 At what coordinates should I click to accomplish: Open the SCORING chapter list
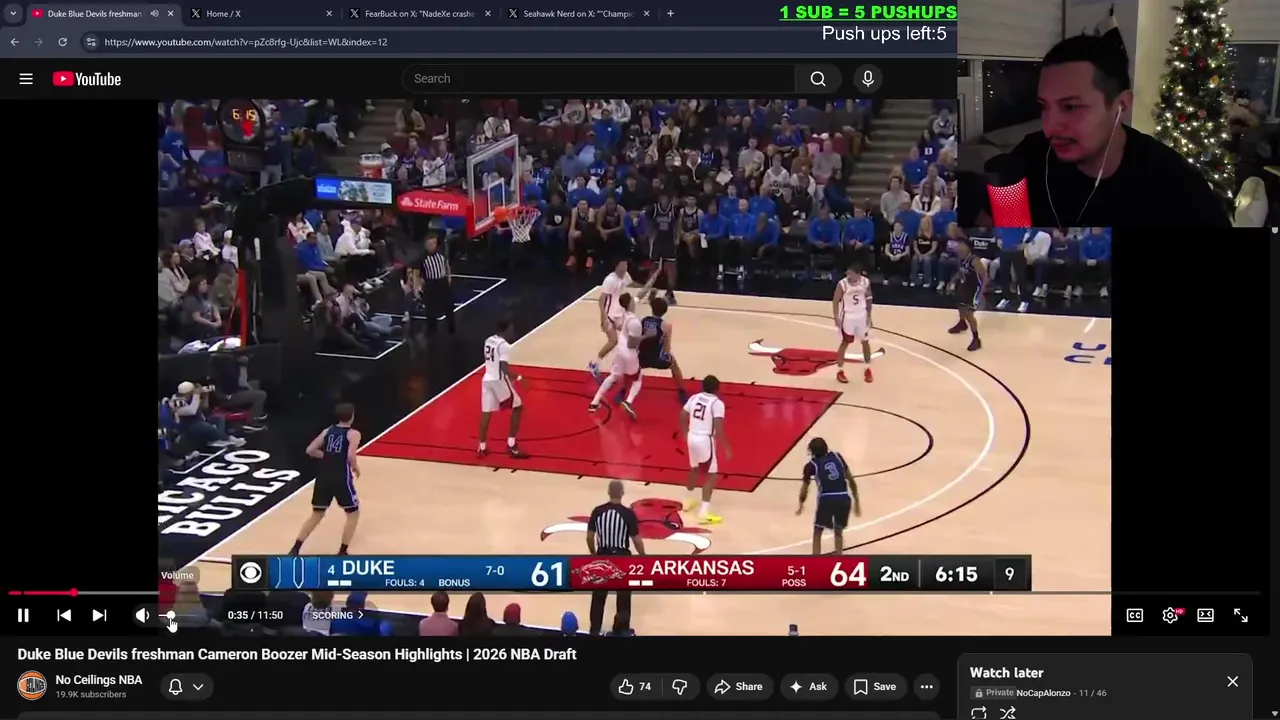(x=337, y=615)
